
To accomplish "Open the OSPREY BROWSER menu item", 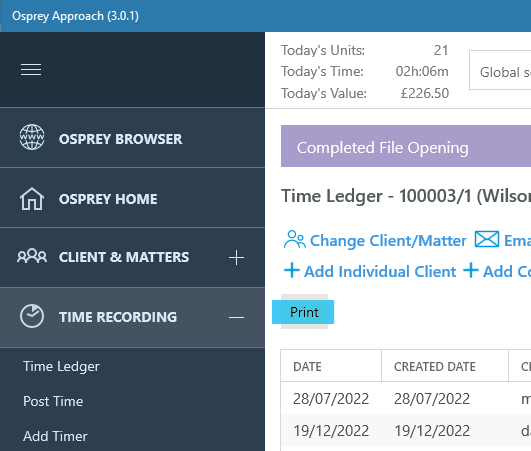I will [x=132, y=138].
